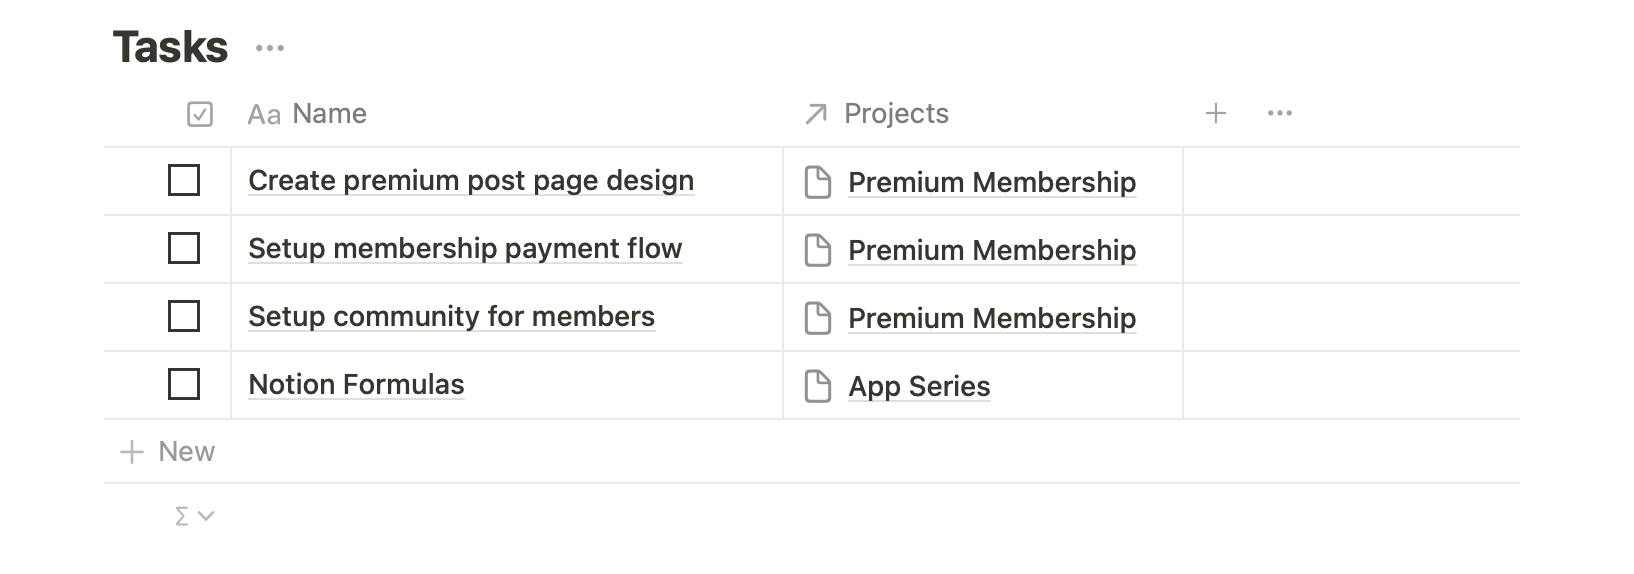1634x574 pixels.
Task: Click the Tasks database title
Action: point(171,47)
